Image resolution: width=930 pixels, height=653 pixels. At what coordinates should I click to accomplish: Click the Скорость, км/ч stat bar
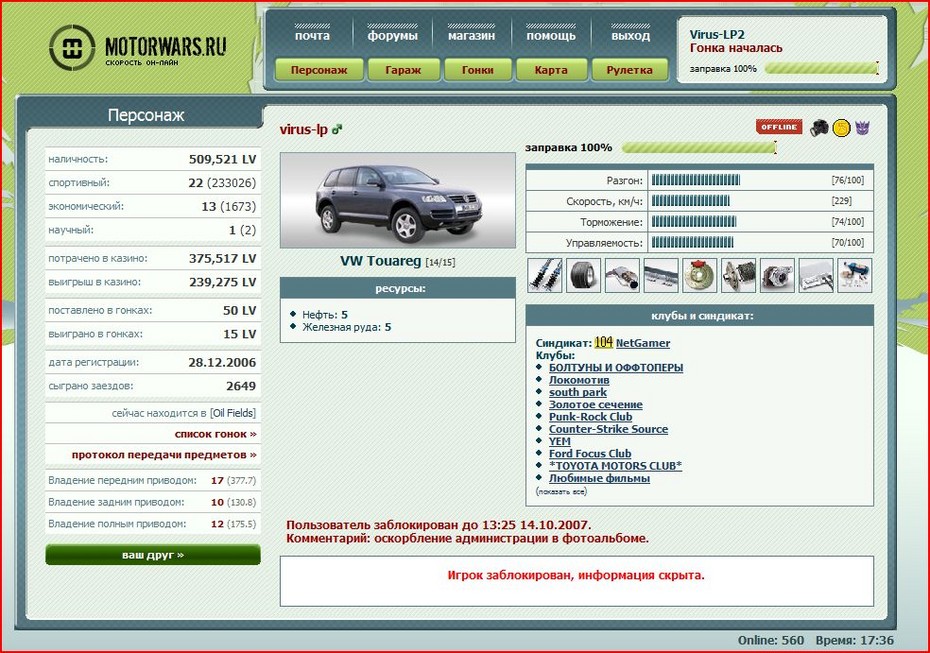[x=690, y=201]
